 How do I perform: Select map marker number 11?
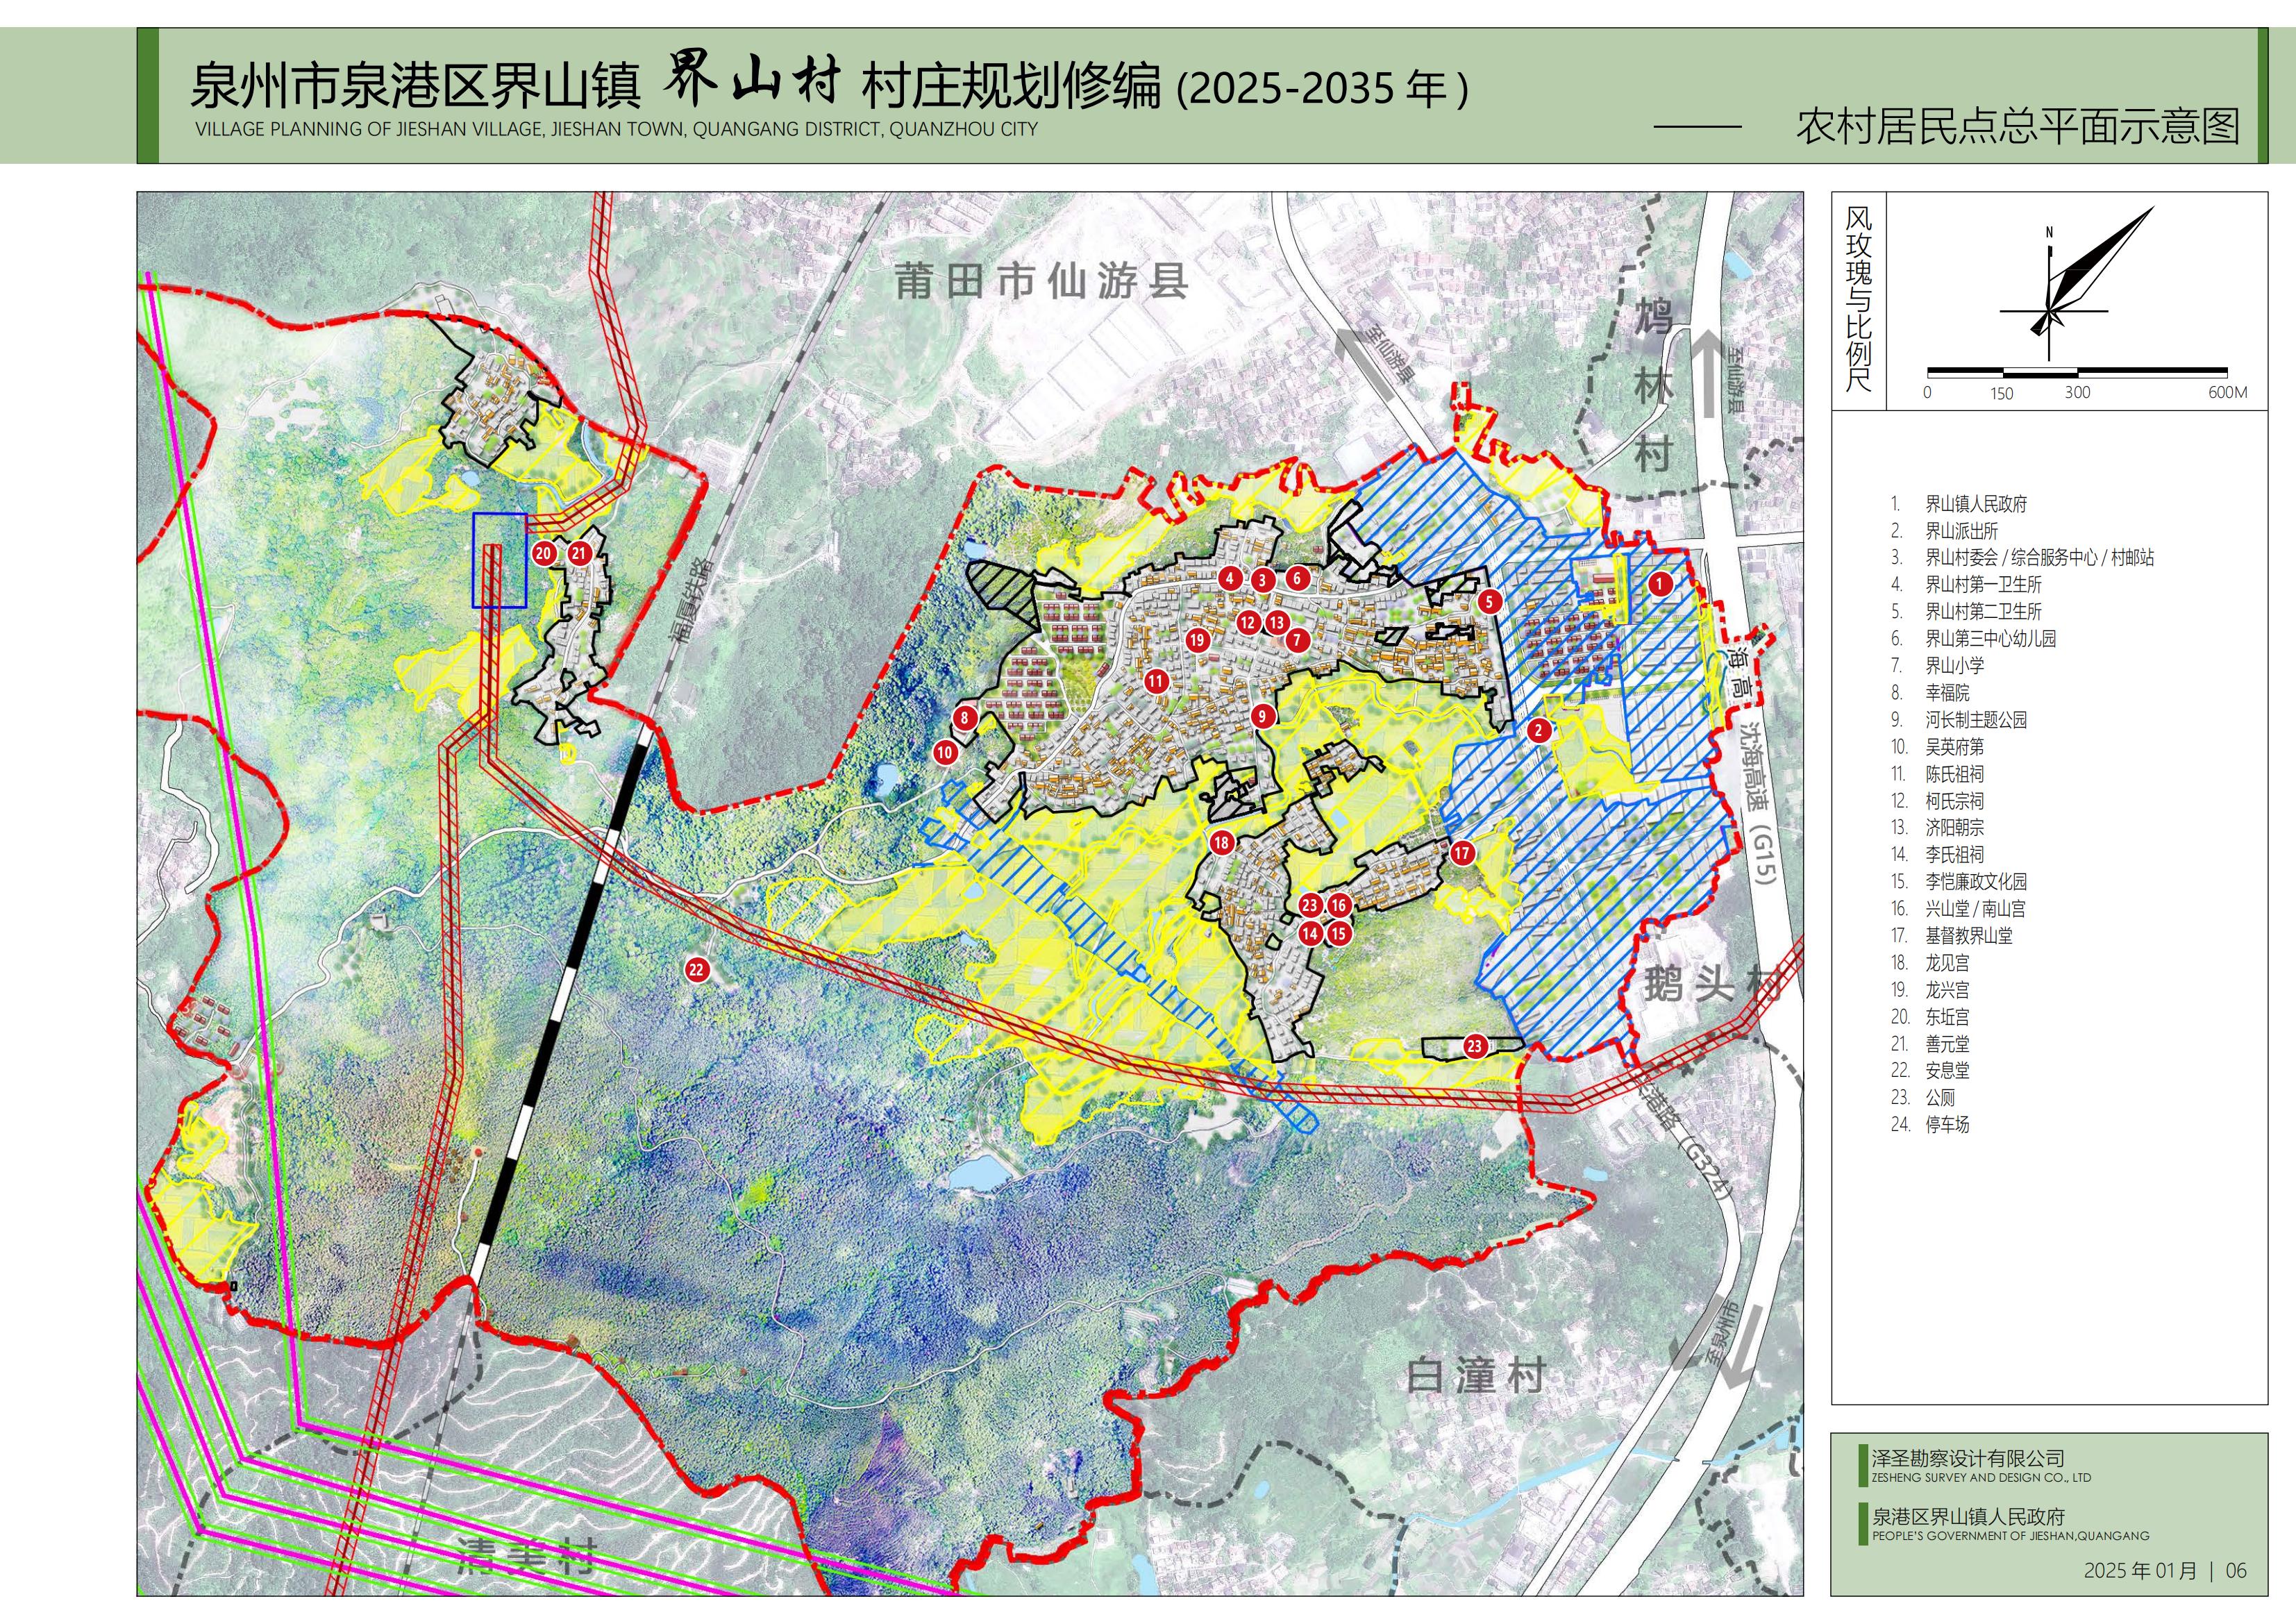pyautogui.click(x=1156, y=682)
